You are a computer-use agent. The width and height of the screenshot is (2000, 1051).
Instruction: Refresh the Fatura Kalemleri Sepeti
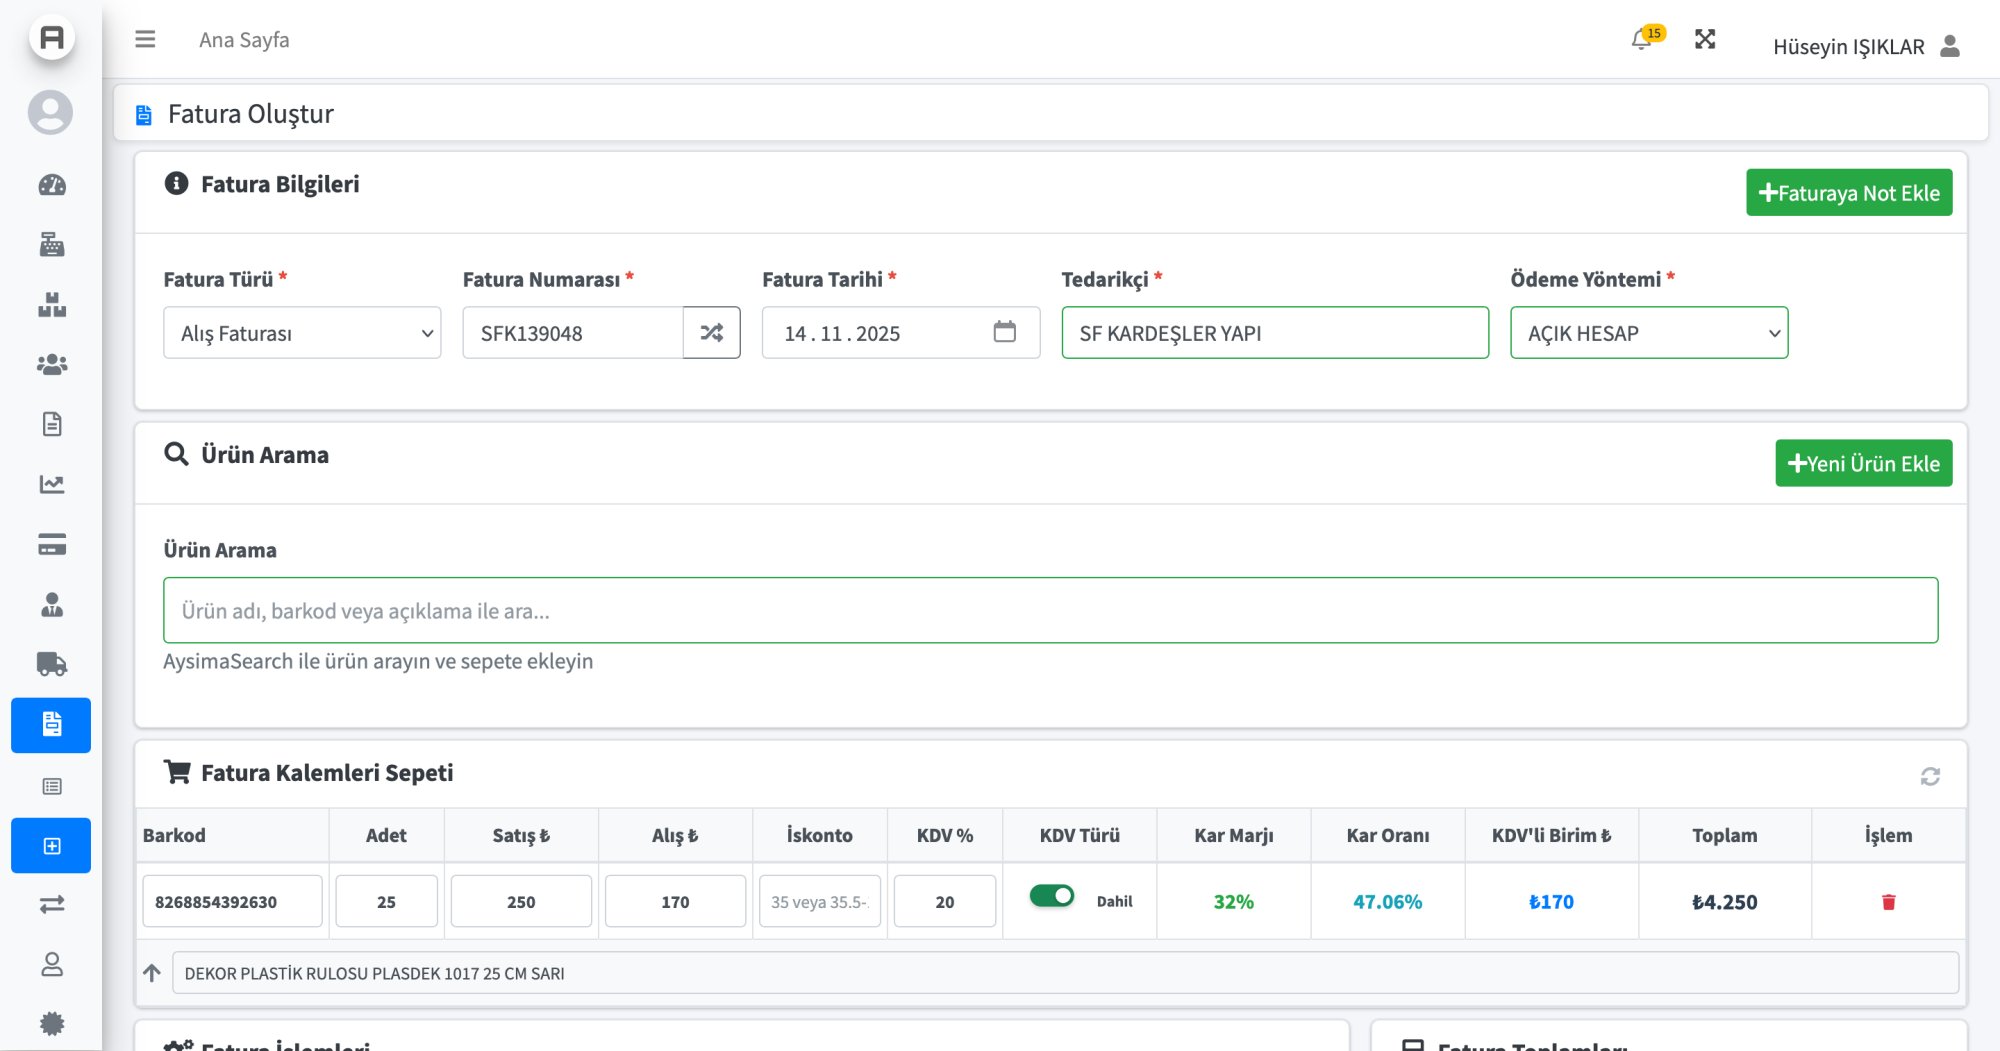click(1930, 776)
